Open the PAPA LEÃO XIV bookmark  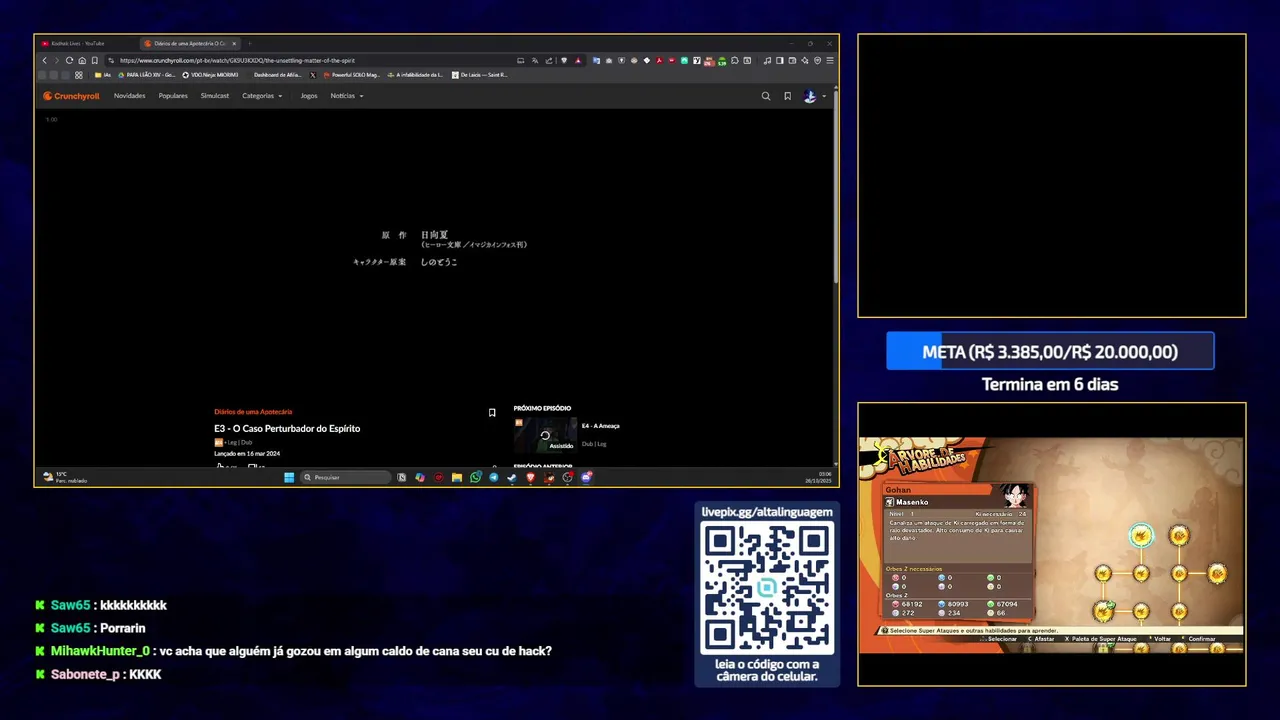pos(146,75)
